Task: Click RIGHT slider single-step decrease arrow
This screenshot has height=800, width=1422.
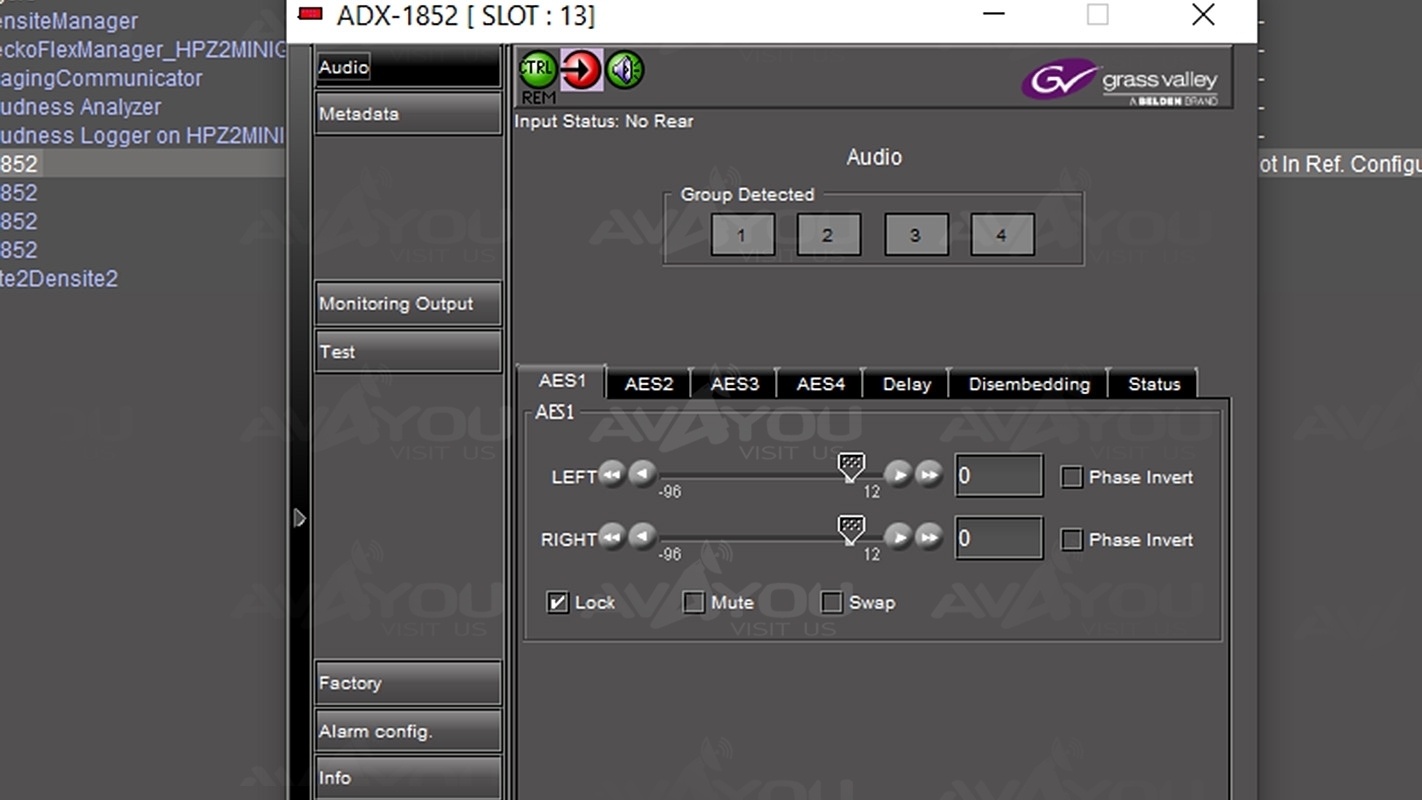Action: 642,538
